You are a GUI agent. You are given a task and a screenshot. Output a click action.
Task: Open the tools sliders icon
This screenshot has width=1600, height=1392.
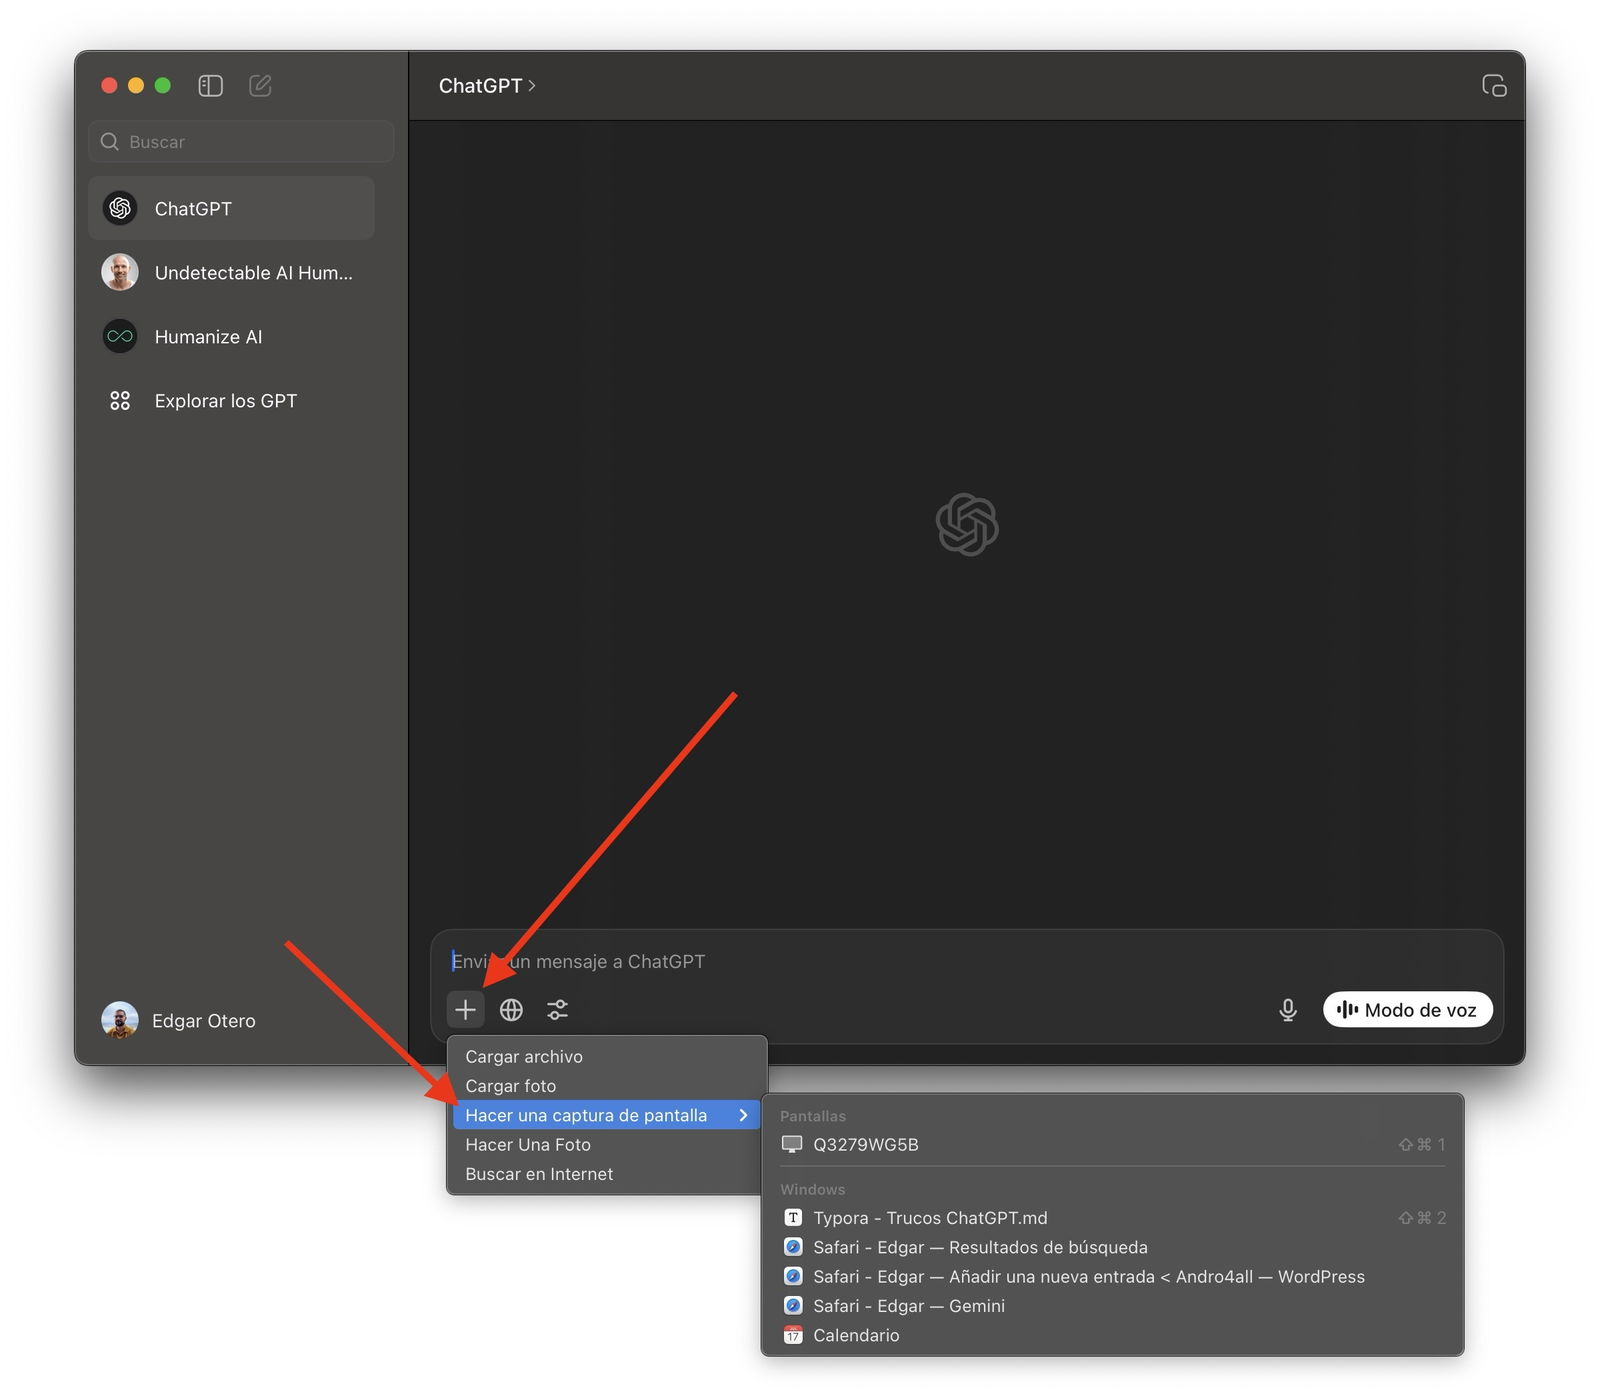coord(558,1010)
